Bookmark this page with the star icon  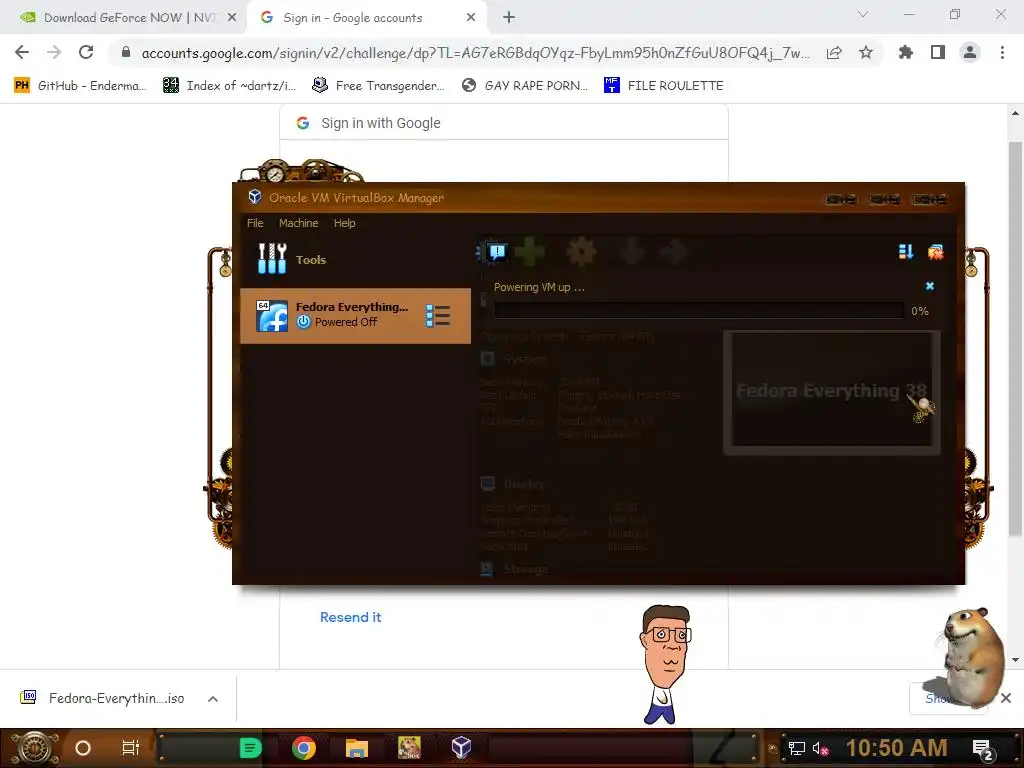[866, 53]
